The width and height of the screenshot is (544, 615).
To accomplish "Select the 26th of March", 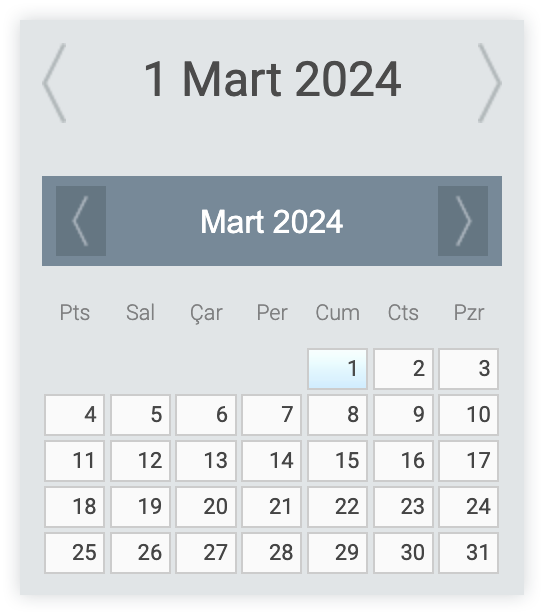I will [x=140, y=553].
